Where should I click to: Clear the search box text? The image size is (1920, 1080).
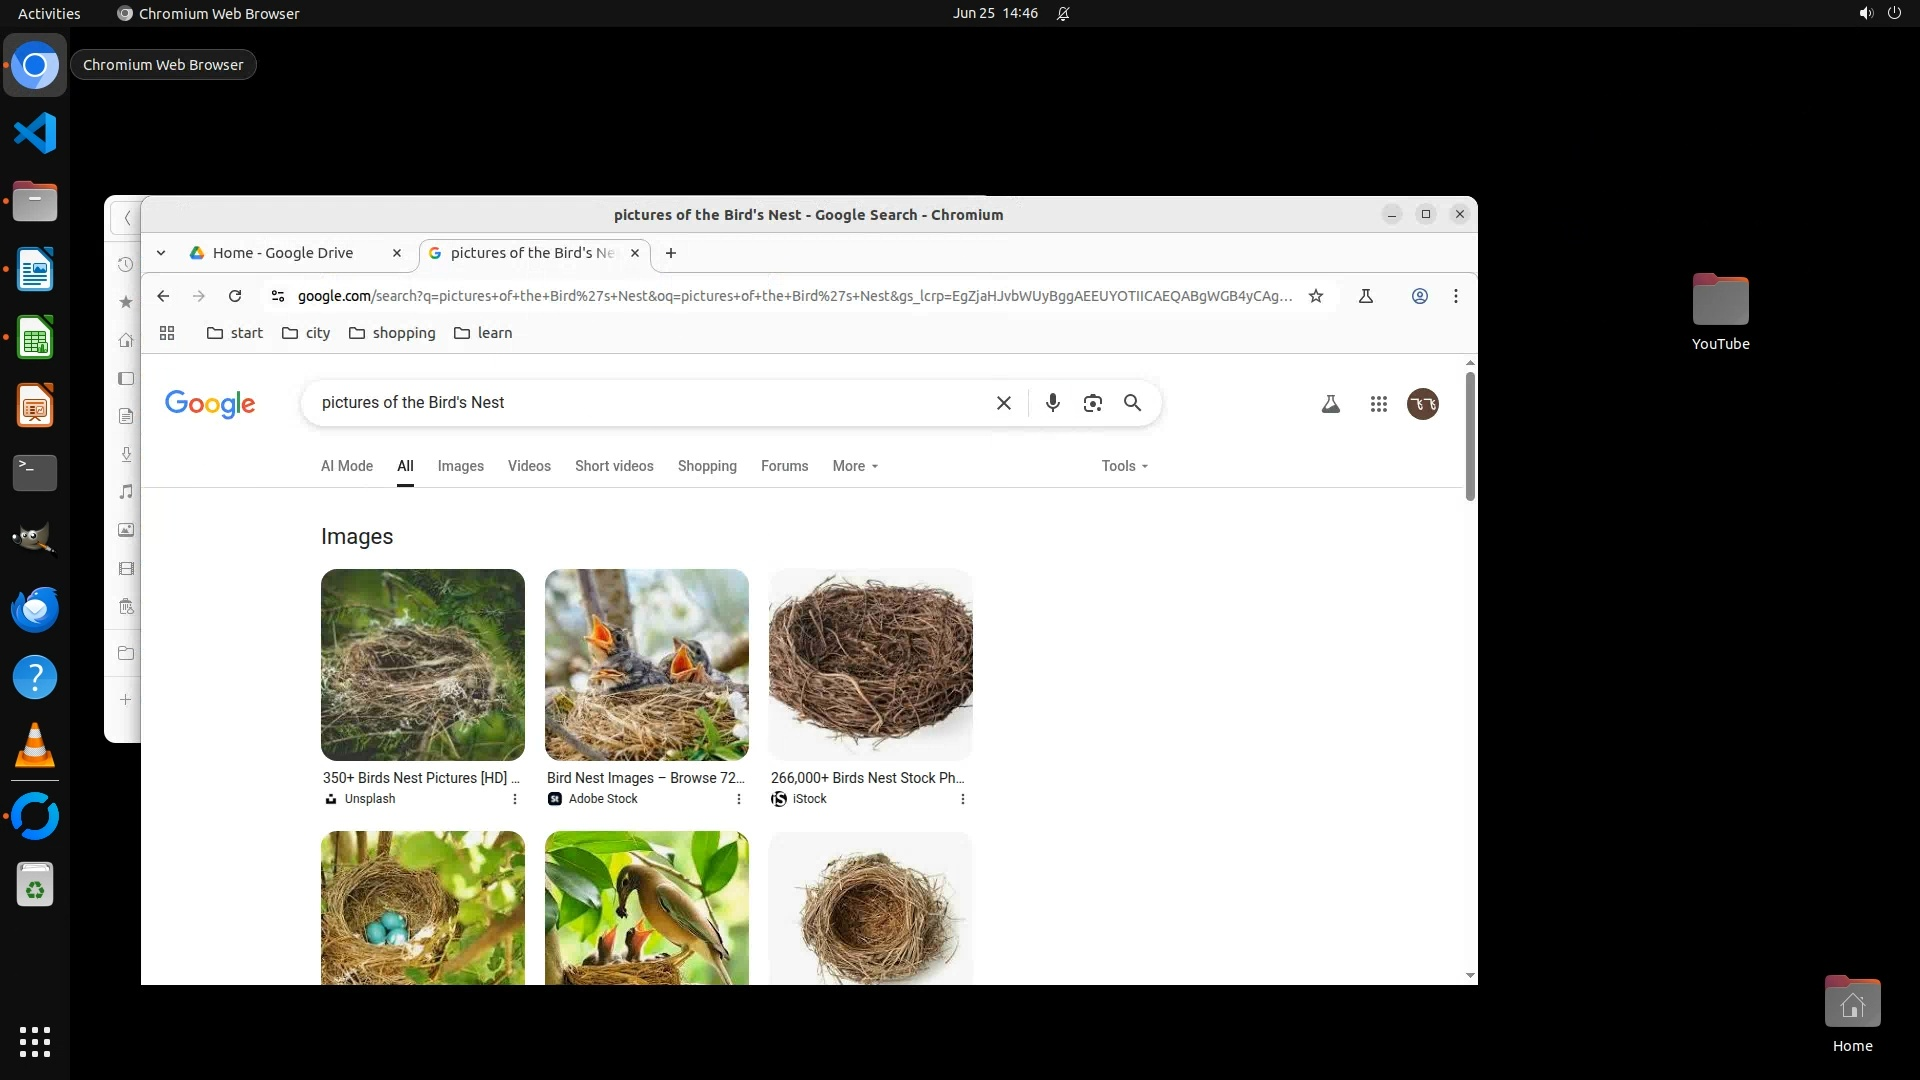pos(1003,403)
